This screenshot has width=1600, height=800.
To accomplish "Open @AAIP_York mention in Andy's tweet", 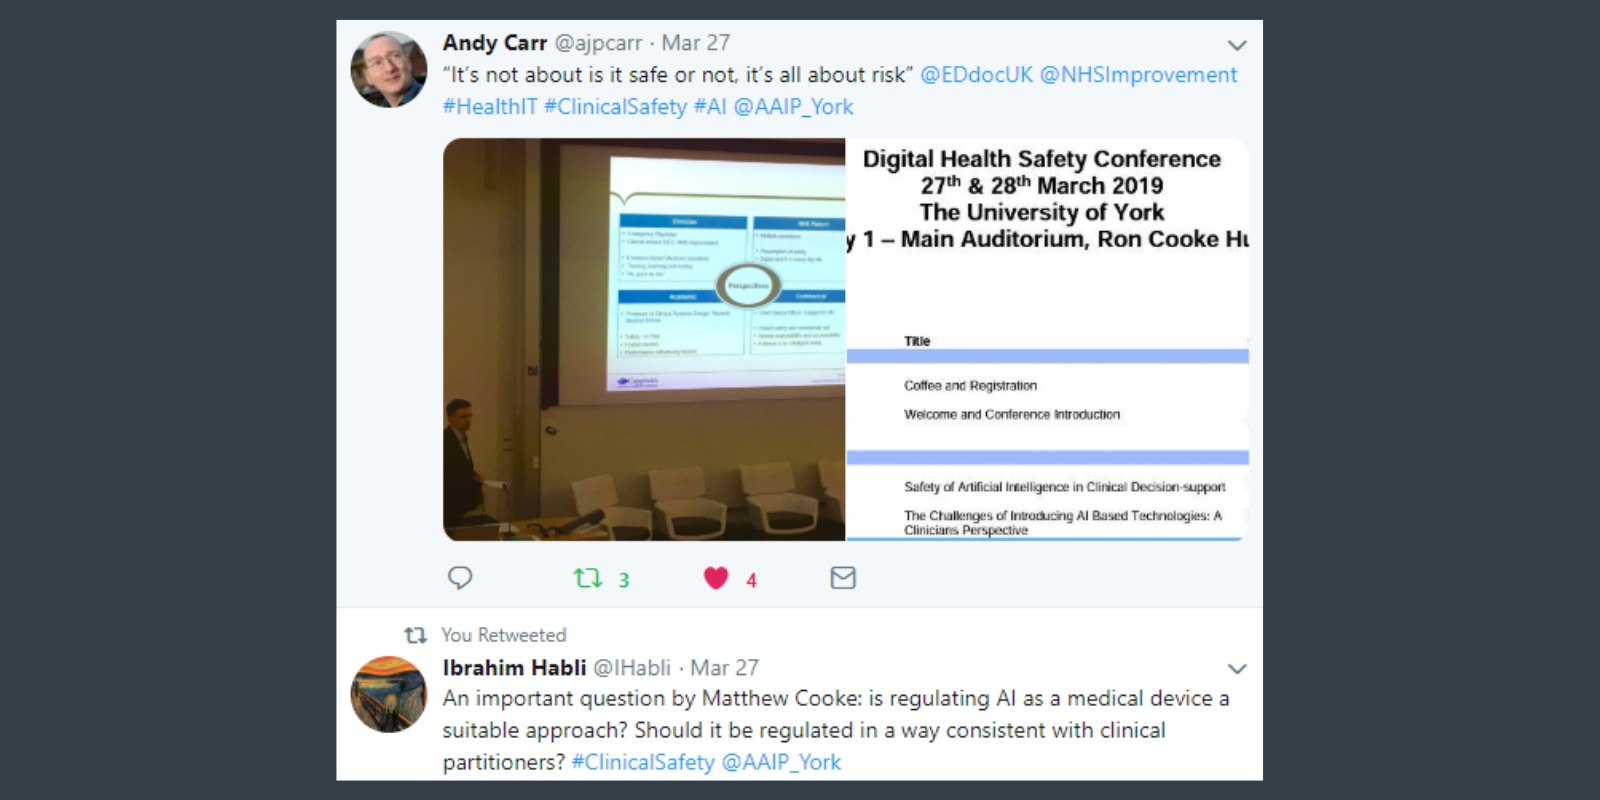I will coord(794,107).
